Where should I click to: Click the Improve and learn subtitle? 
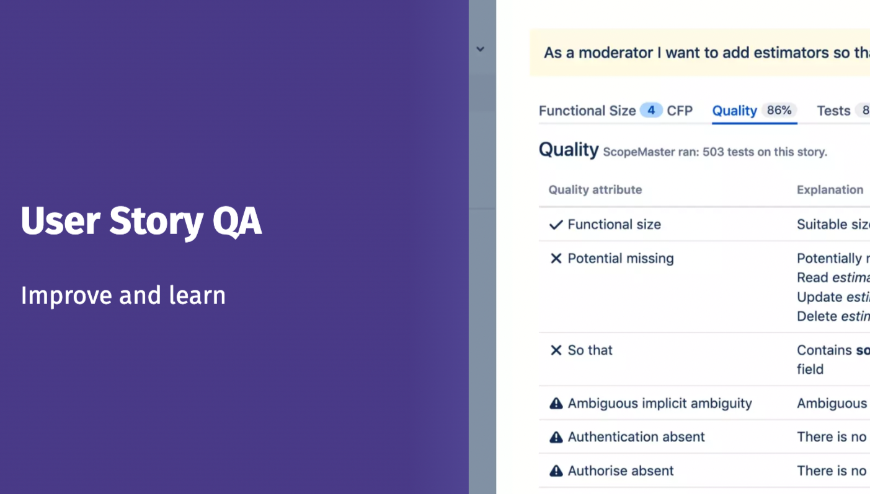coord(123,296)
